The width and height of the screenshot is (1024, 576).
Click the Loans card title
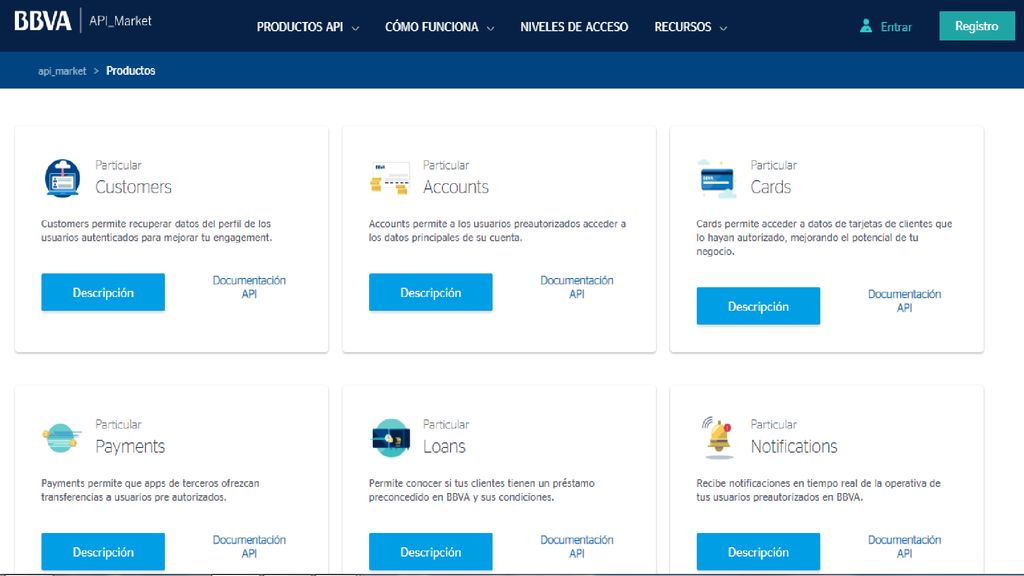[x=444, y=446]
